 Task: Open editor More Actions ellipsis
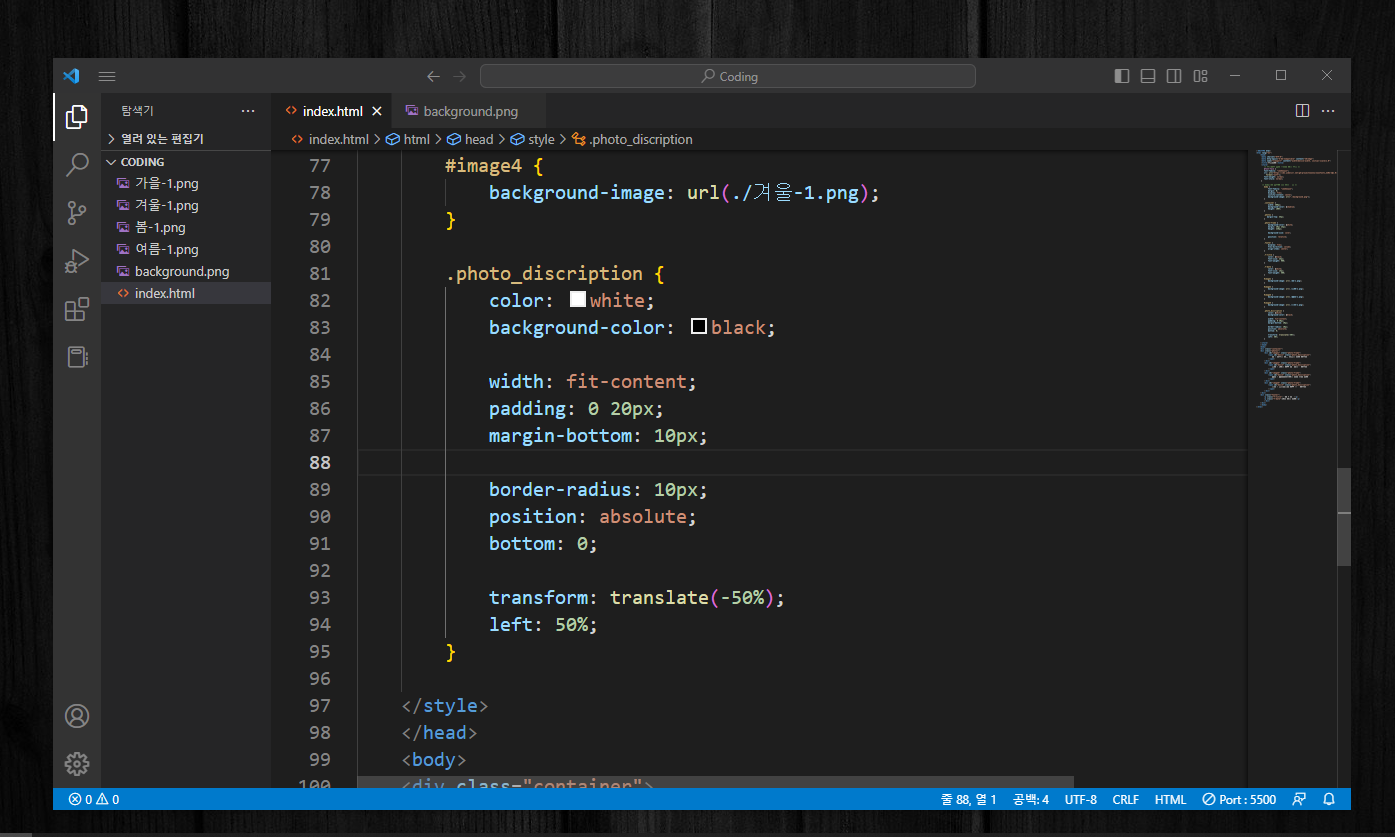click(x=1328, y=111)
